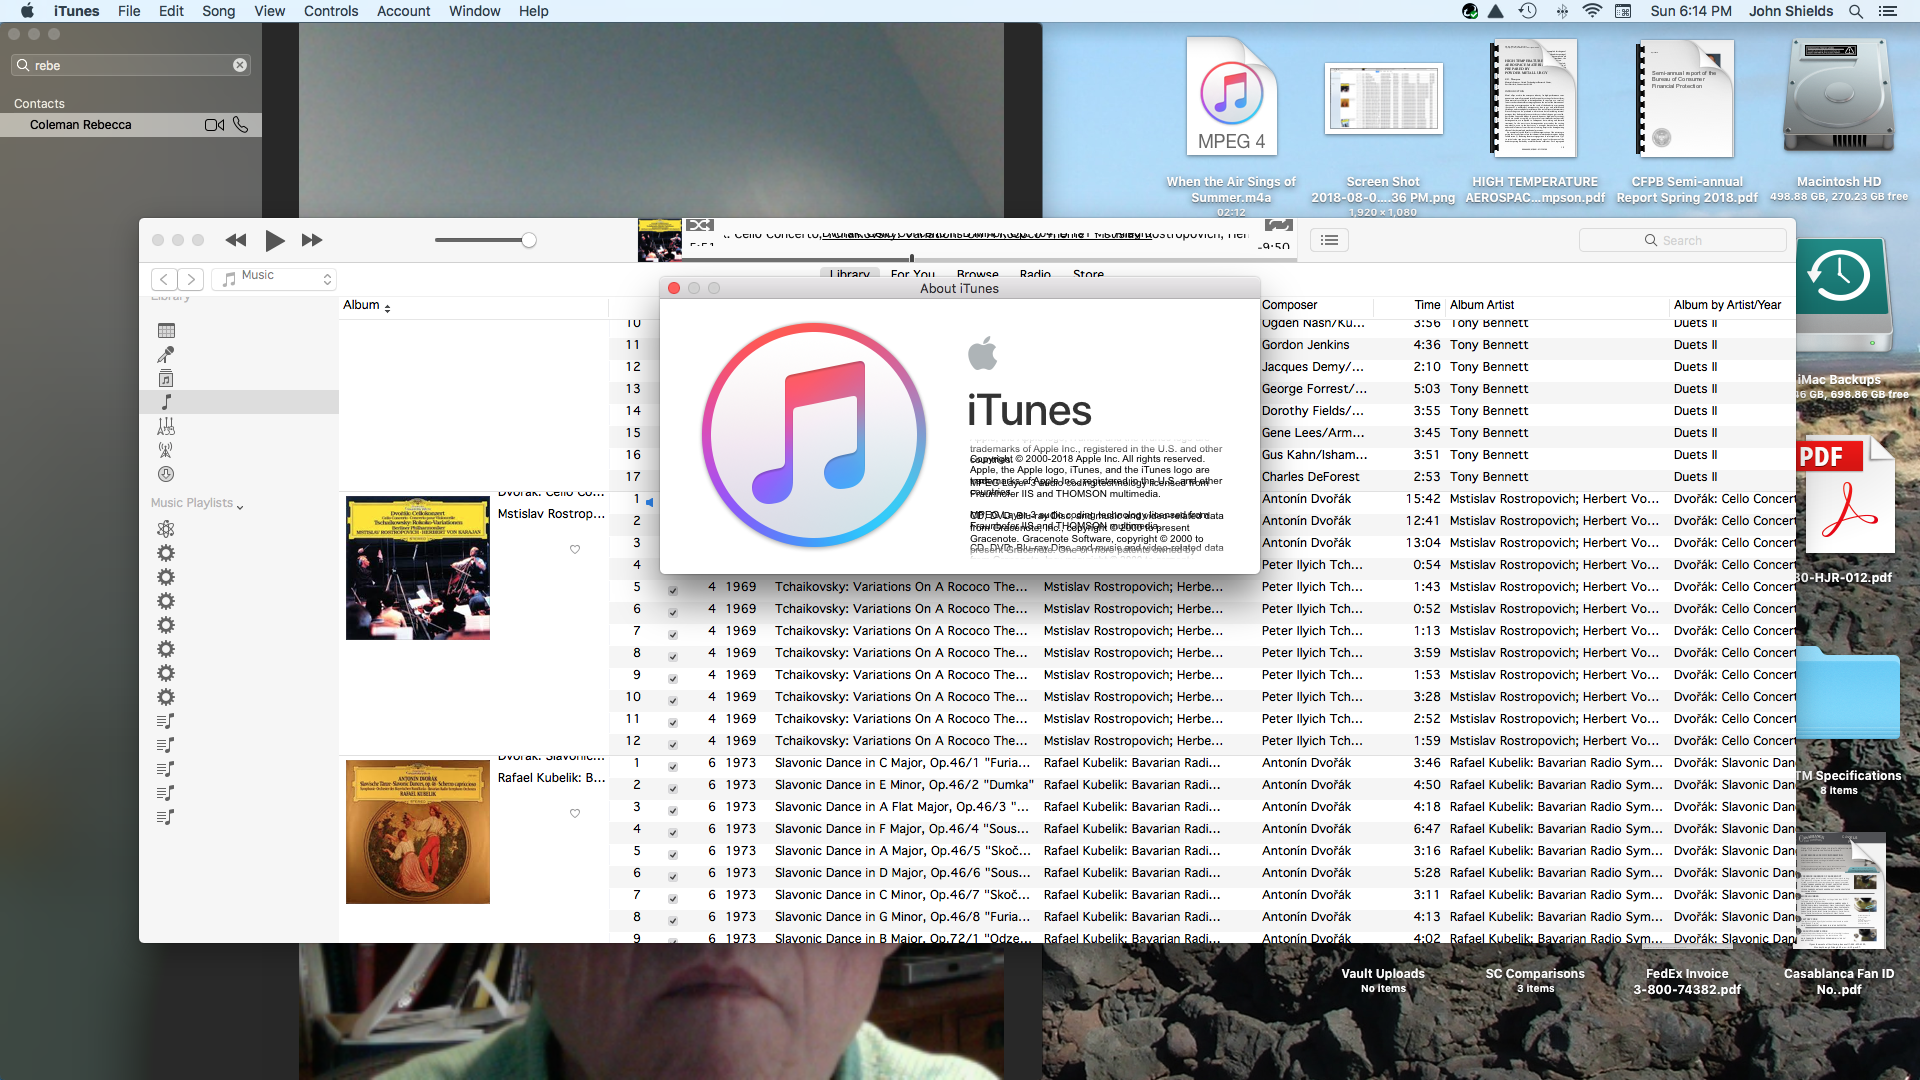Open Time Machine menu bar icon
Image resolution: width=1920 pixels, height=1080 pixels.
(x=1527, y=11)
